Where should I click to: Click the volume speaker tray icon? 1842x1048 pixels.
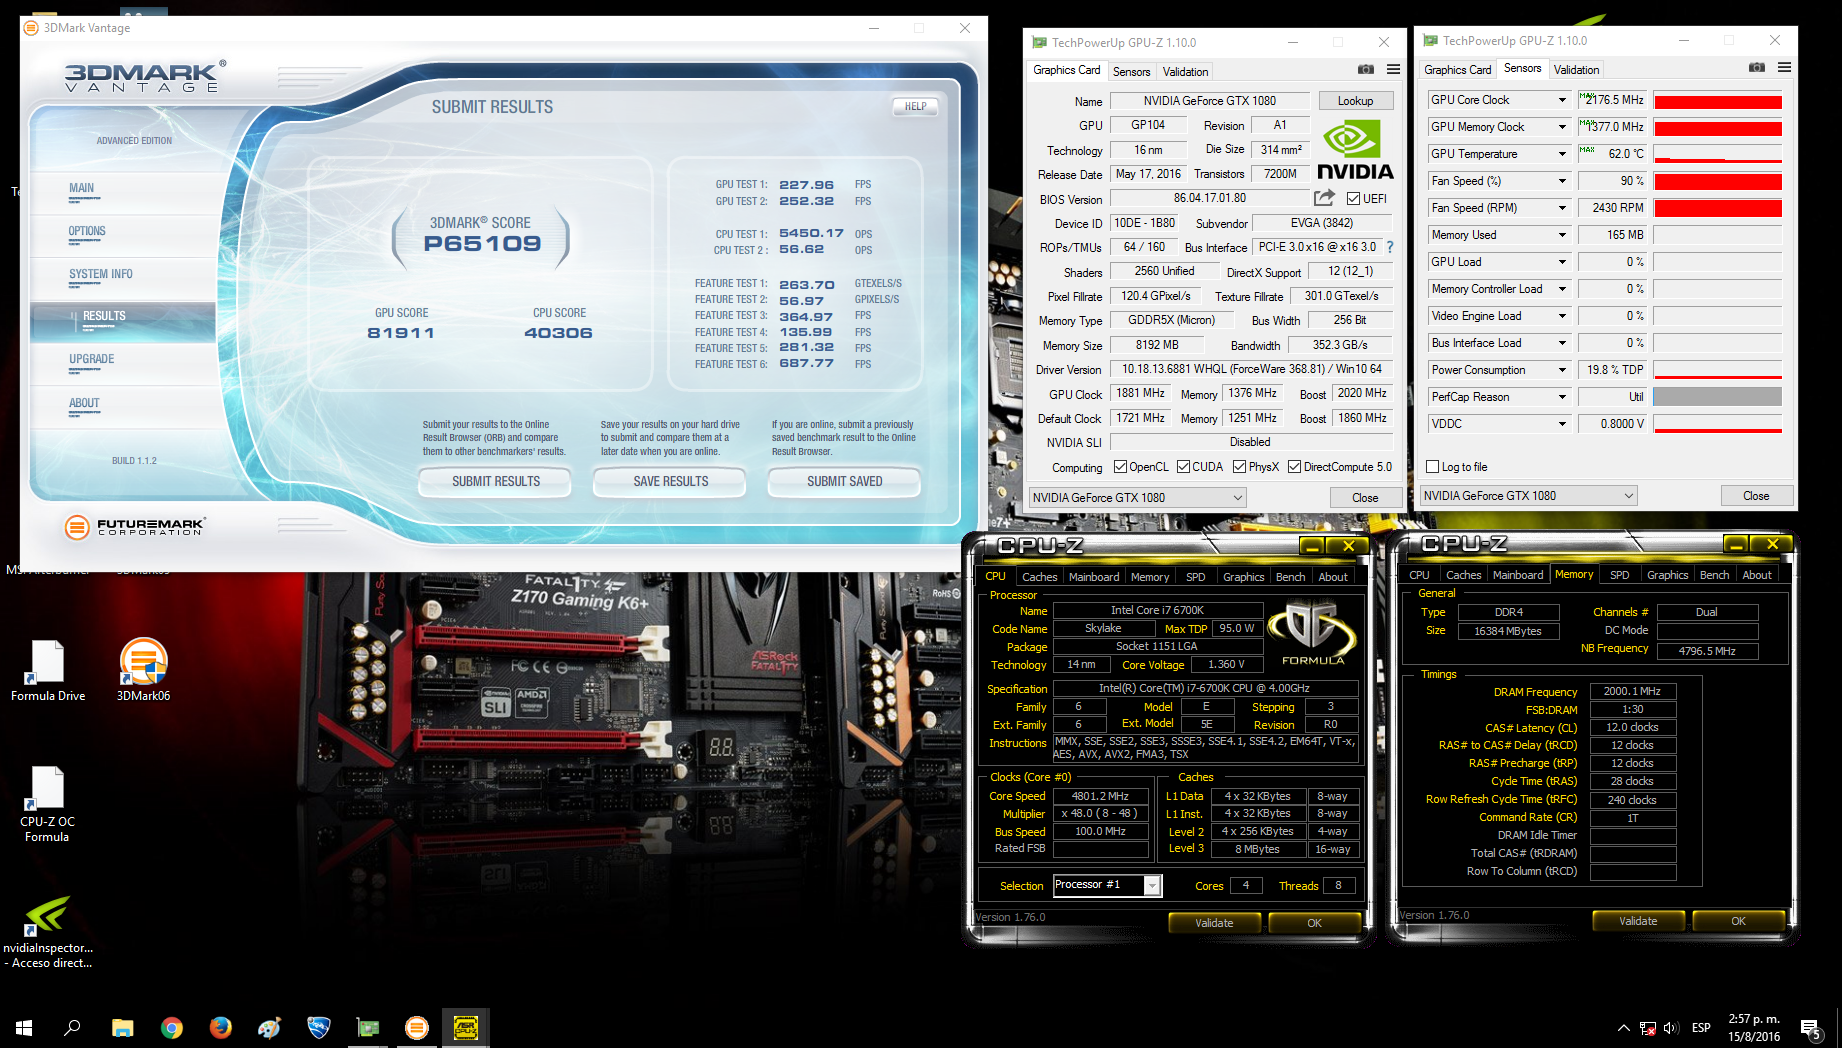(x=1671, y=1028)
